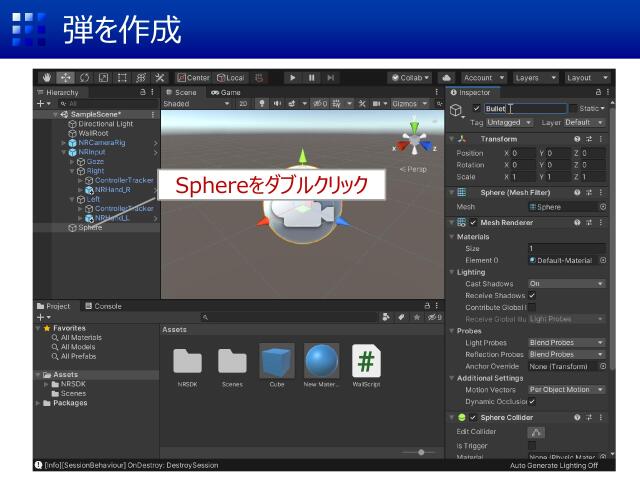Select the Rotate tool

coord(84,78)
